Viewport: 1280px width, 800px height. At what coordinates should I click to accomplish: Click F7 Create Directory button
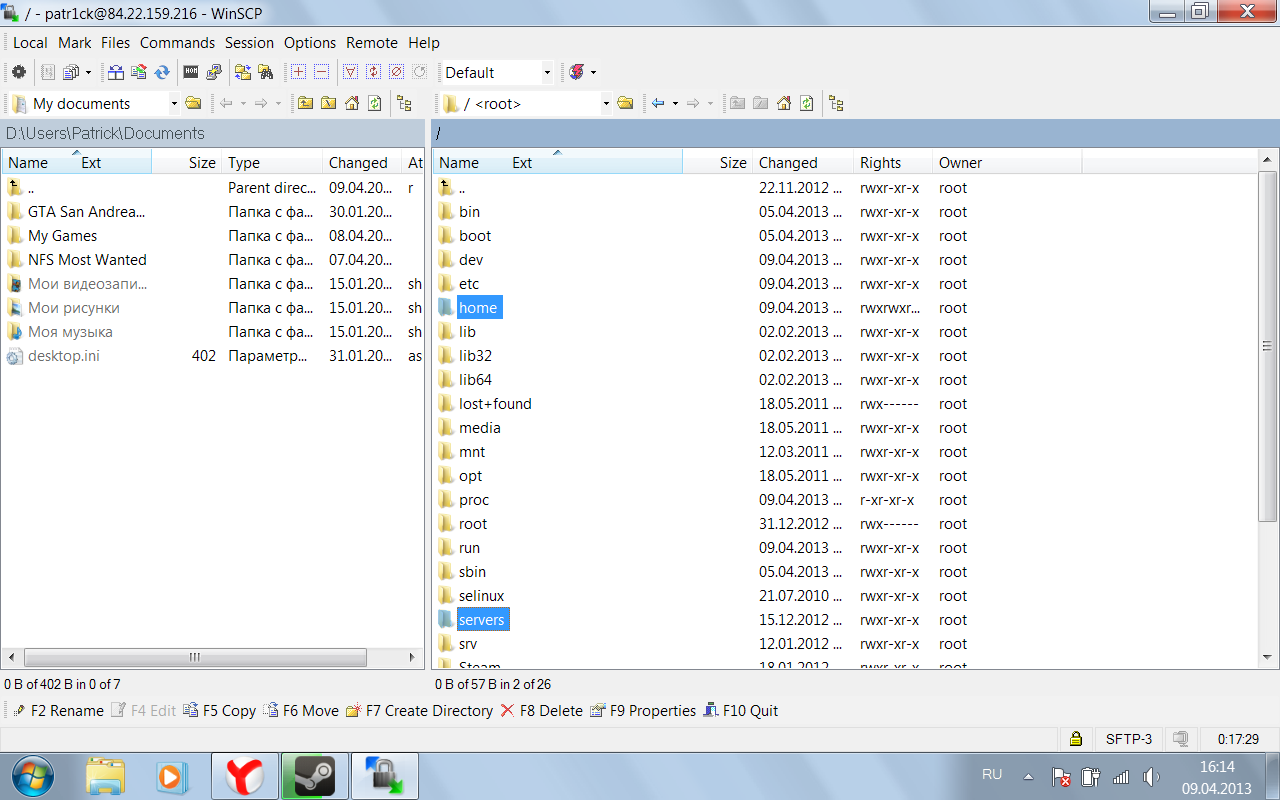tap(419, 711)
